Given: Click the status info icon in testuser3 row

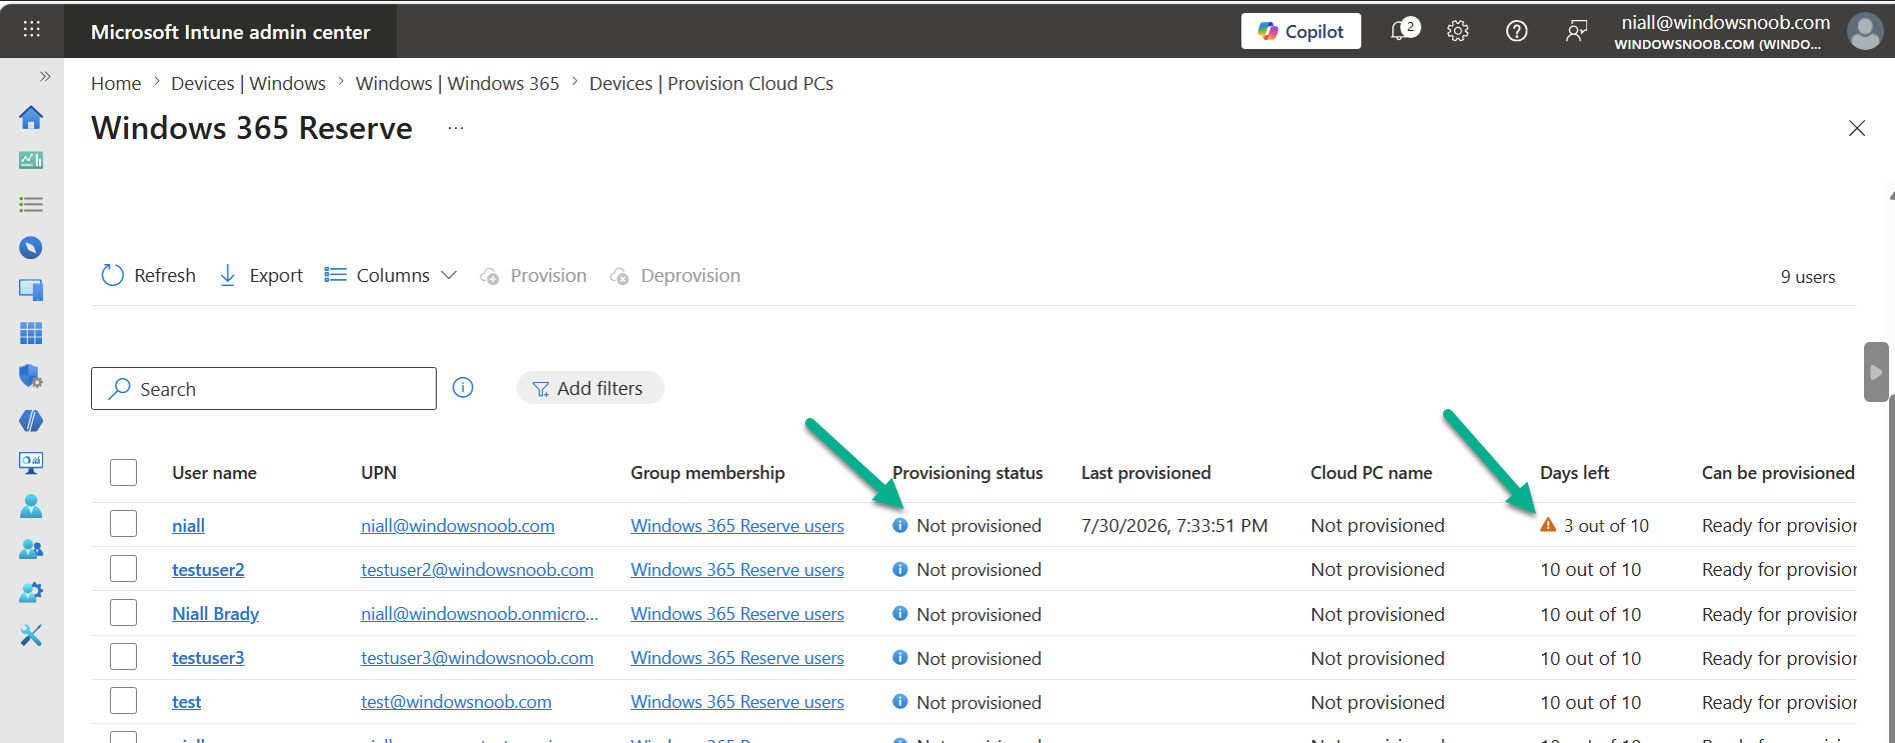Looking at the screenshot, I should tap(900, 657).
